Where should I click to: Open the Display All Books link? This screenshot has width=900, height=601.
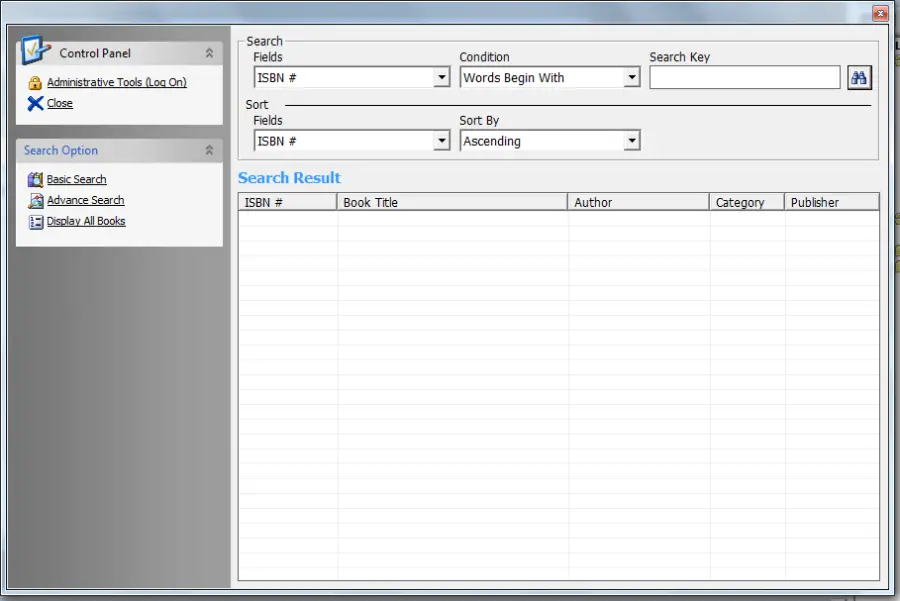click(x=86, y=221)
